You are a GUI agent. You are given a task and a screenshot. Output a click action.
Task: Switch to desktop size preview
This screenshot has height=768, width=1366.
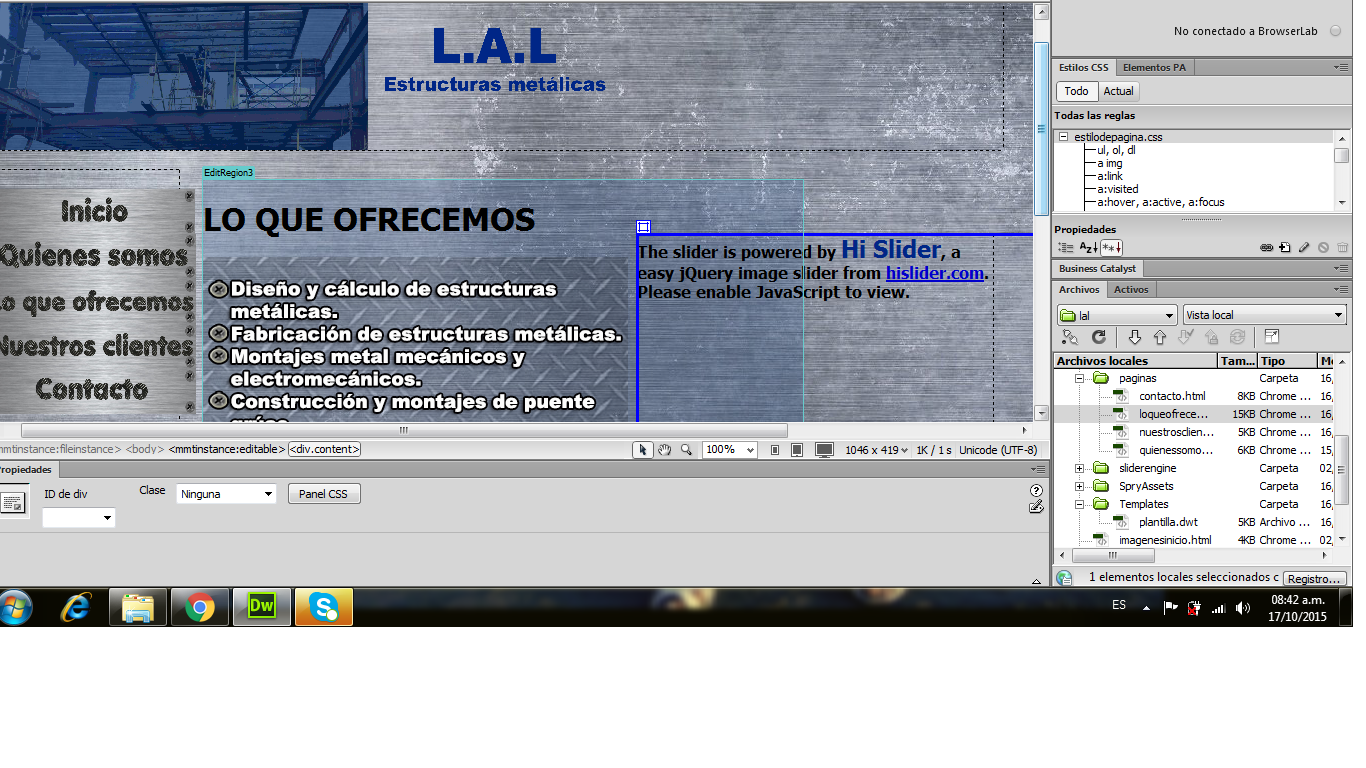(x=824, y=450)
